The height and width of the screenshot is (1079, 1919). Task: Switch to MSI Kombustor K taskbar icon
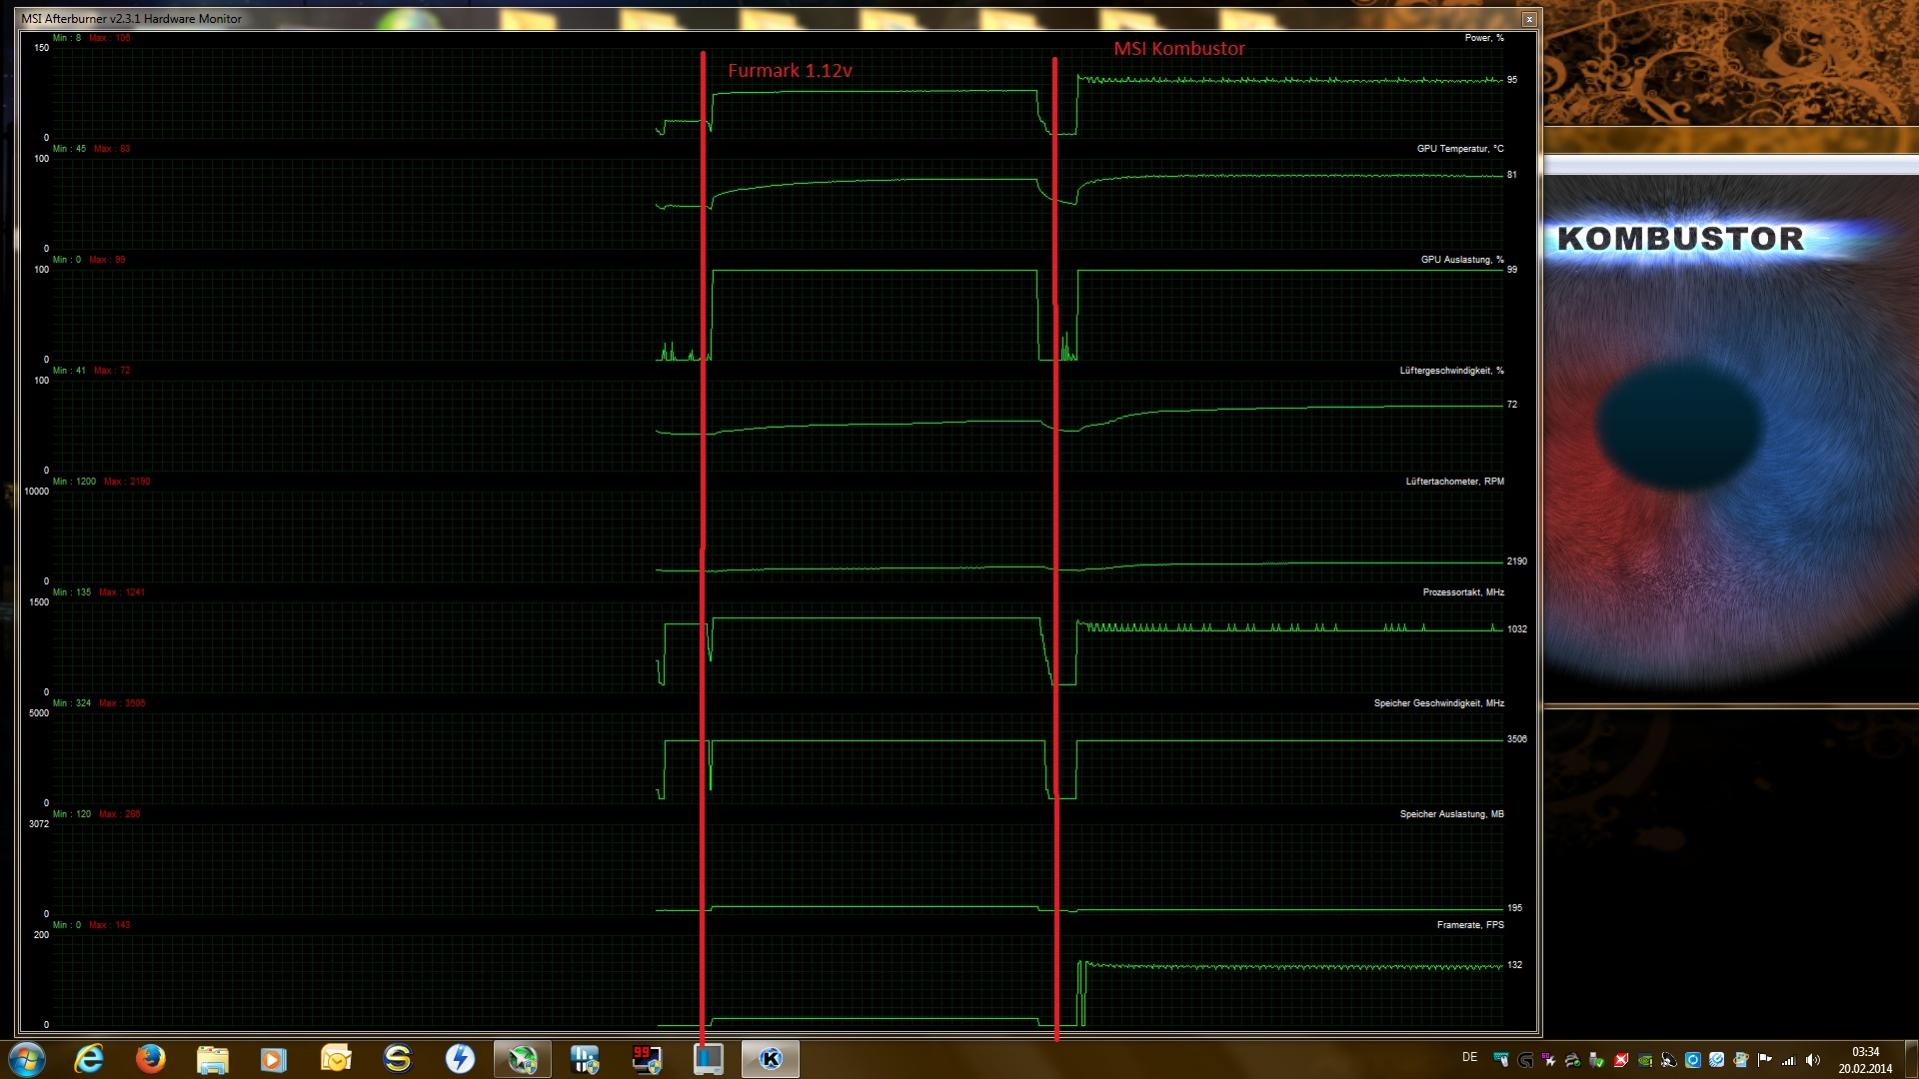[x=770, y=1059]
